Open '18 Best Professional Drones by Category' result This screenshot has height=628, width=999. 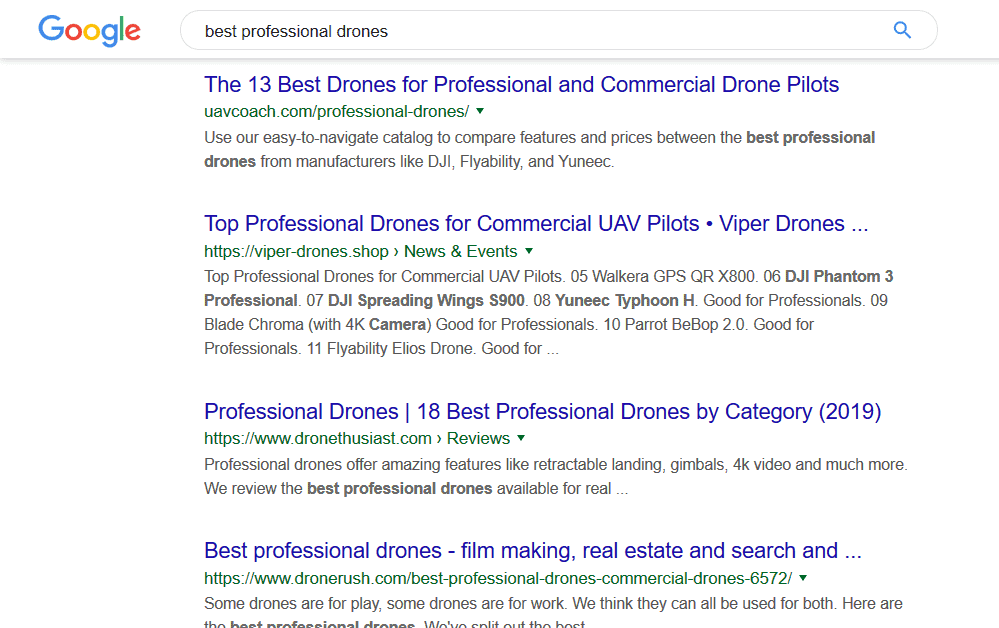point(542,411)
